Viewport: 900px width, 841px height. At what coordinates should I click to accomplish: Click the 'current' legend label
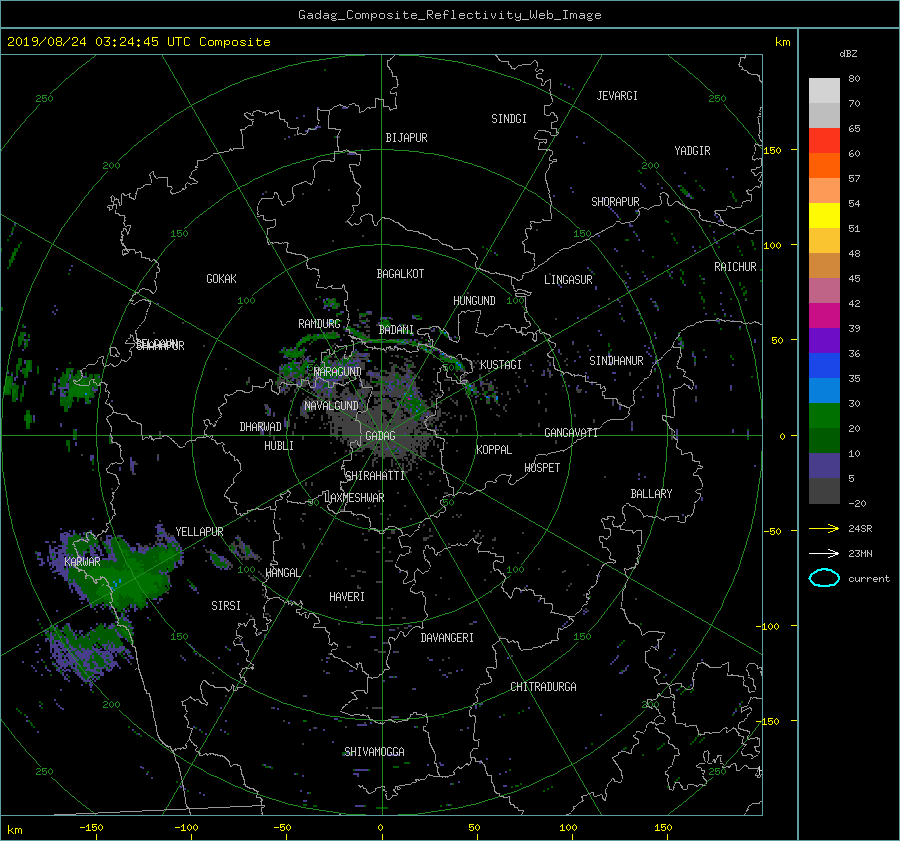869,579
